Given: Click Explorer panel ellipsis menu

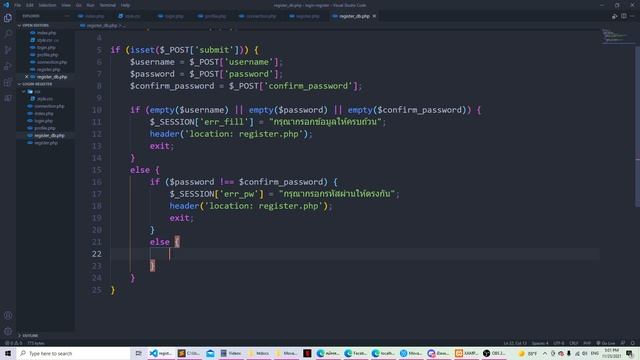Looking at the screenshot, I should coord(67,16).
